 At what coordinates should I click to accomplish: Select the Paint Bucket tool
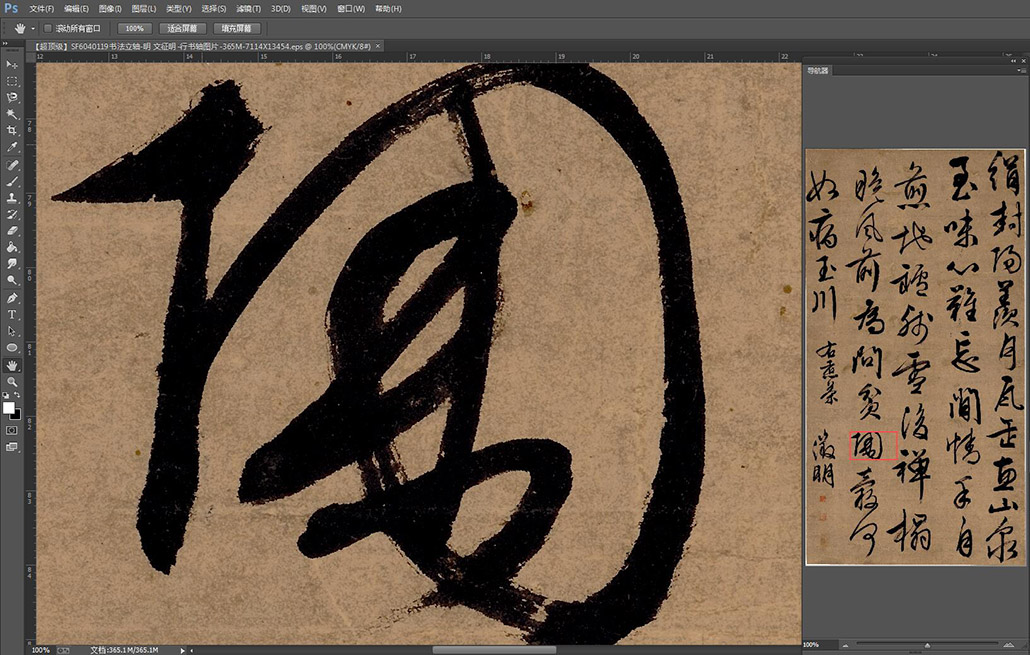point(12,248)
